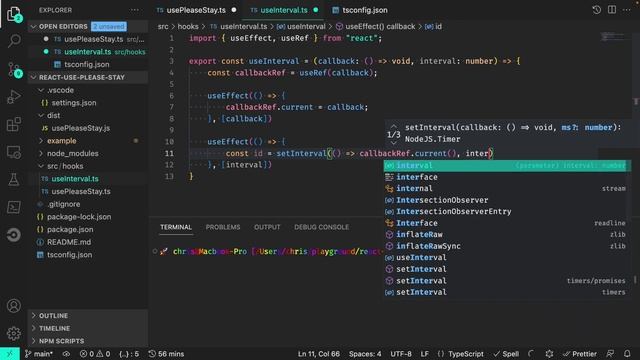Open the Explorer view in activity bar
Image resolution: width=640 pixels, height=360 pixels.
[13, 14]
